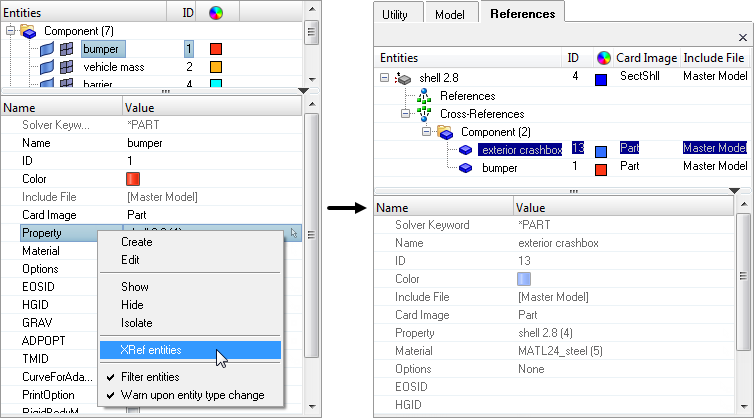754x418 pixels.
Task: Click scroll-down arrow of left property table
Action: click(x=312, y=406)
